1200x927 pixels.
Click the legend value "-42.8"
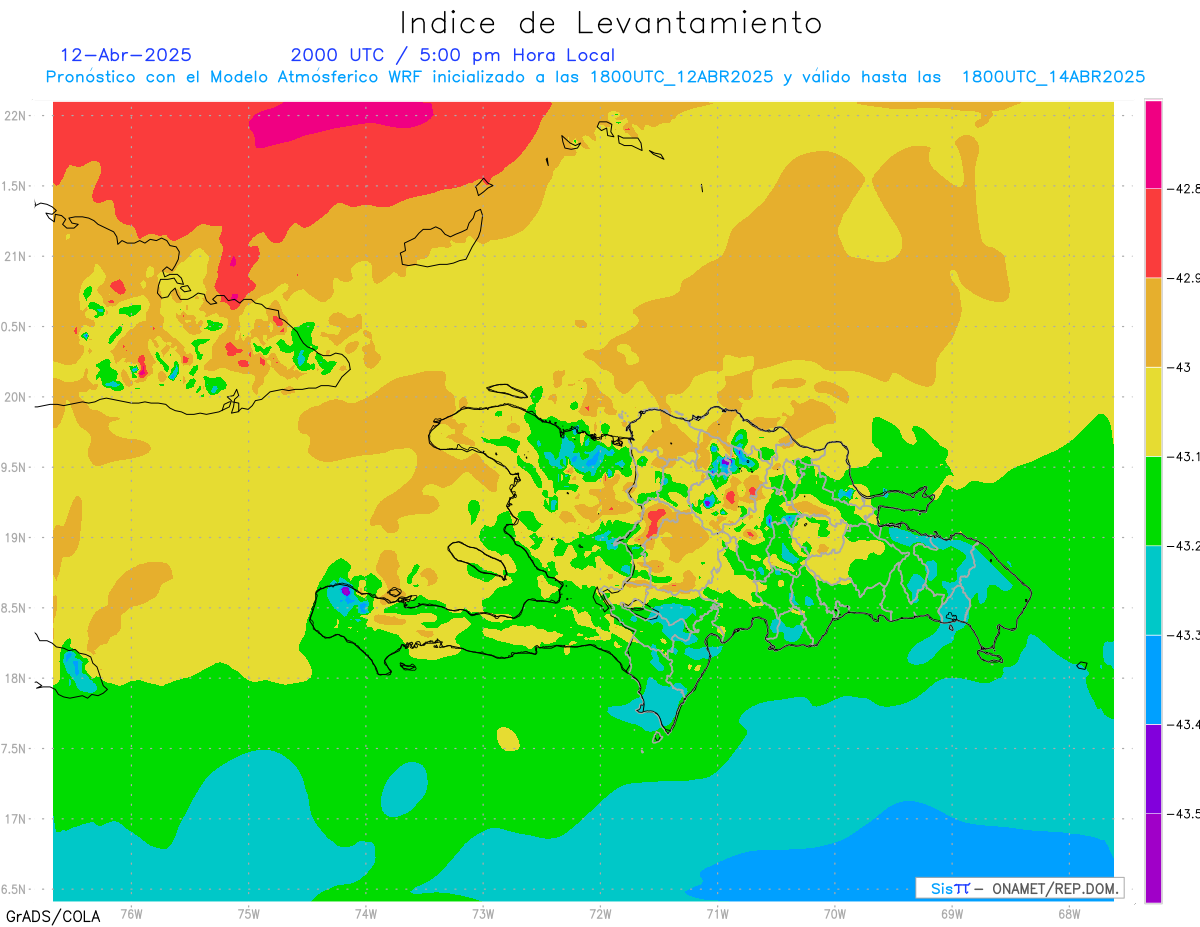[1183, 188]
